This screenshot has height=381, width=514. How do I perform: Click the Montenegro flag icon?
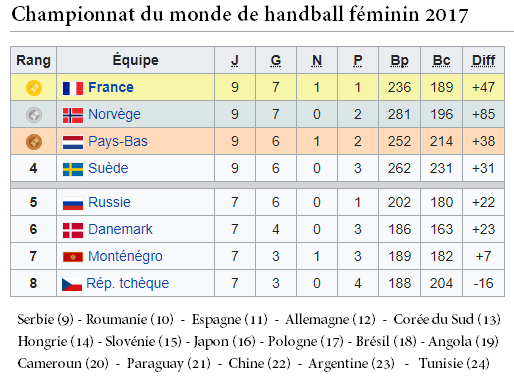click(73, 257)
